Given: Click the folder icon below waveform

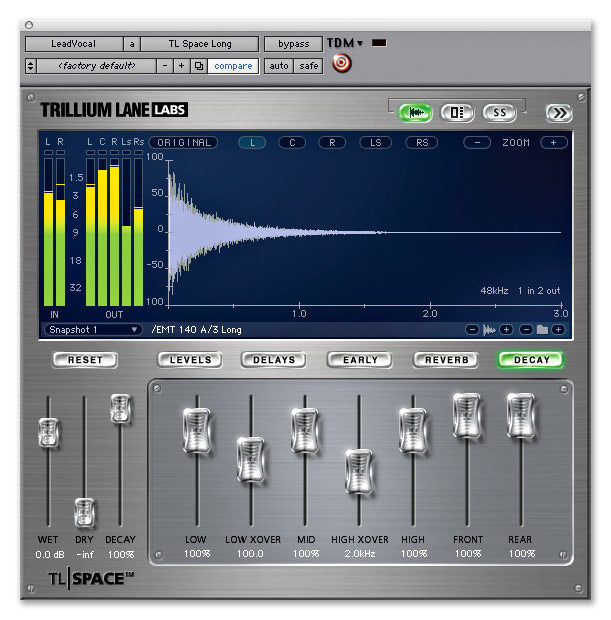Looking at the screenshot, I should pyautogui.click(x=541, y=329).
